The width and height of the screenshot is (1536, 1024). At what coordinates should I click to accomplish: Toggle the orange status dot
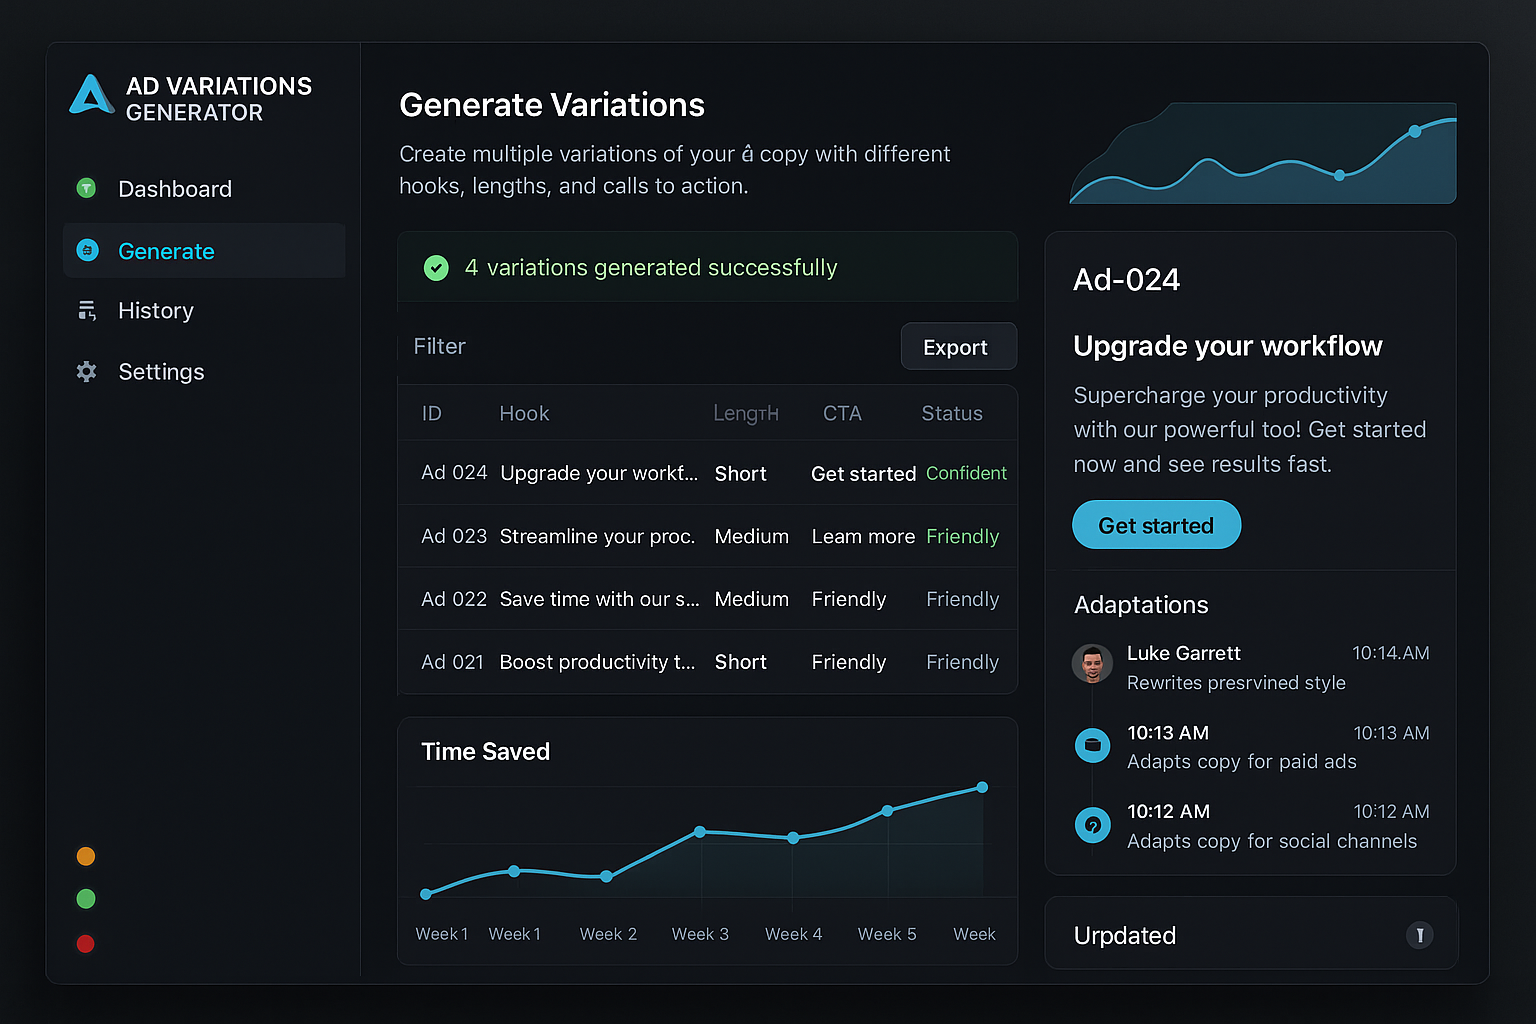coord(85,856)
